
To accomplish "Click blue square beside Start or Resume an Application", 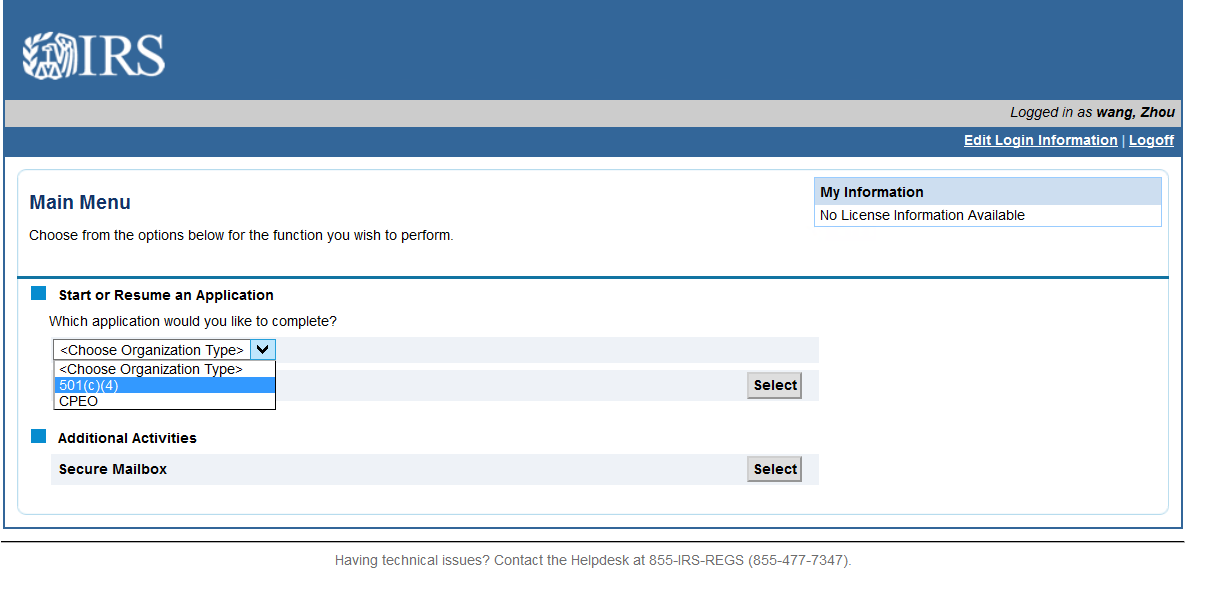I will pos(39,294).
